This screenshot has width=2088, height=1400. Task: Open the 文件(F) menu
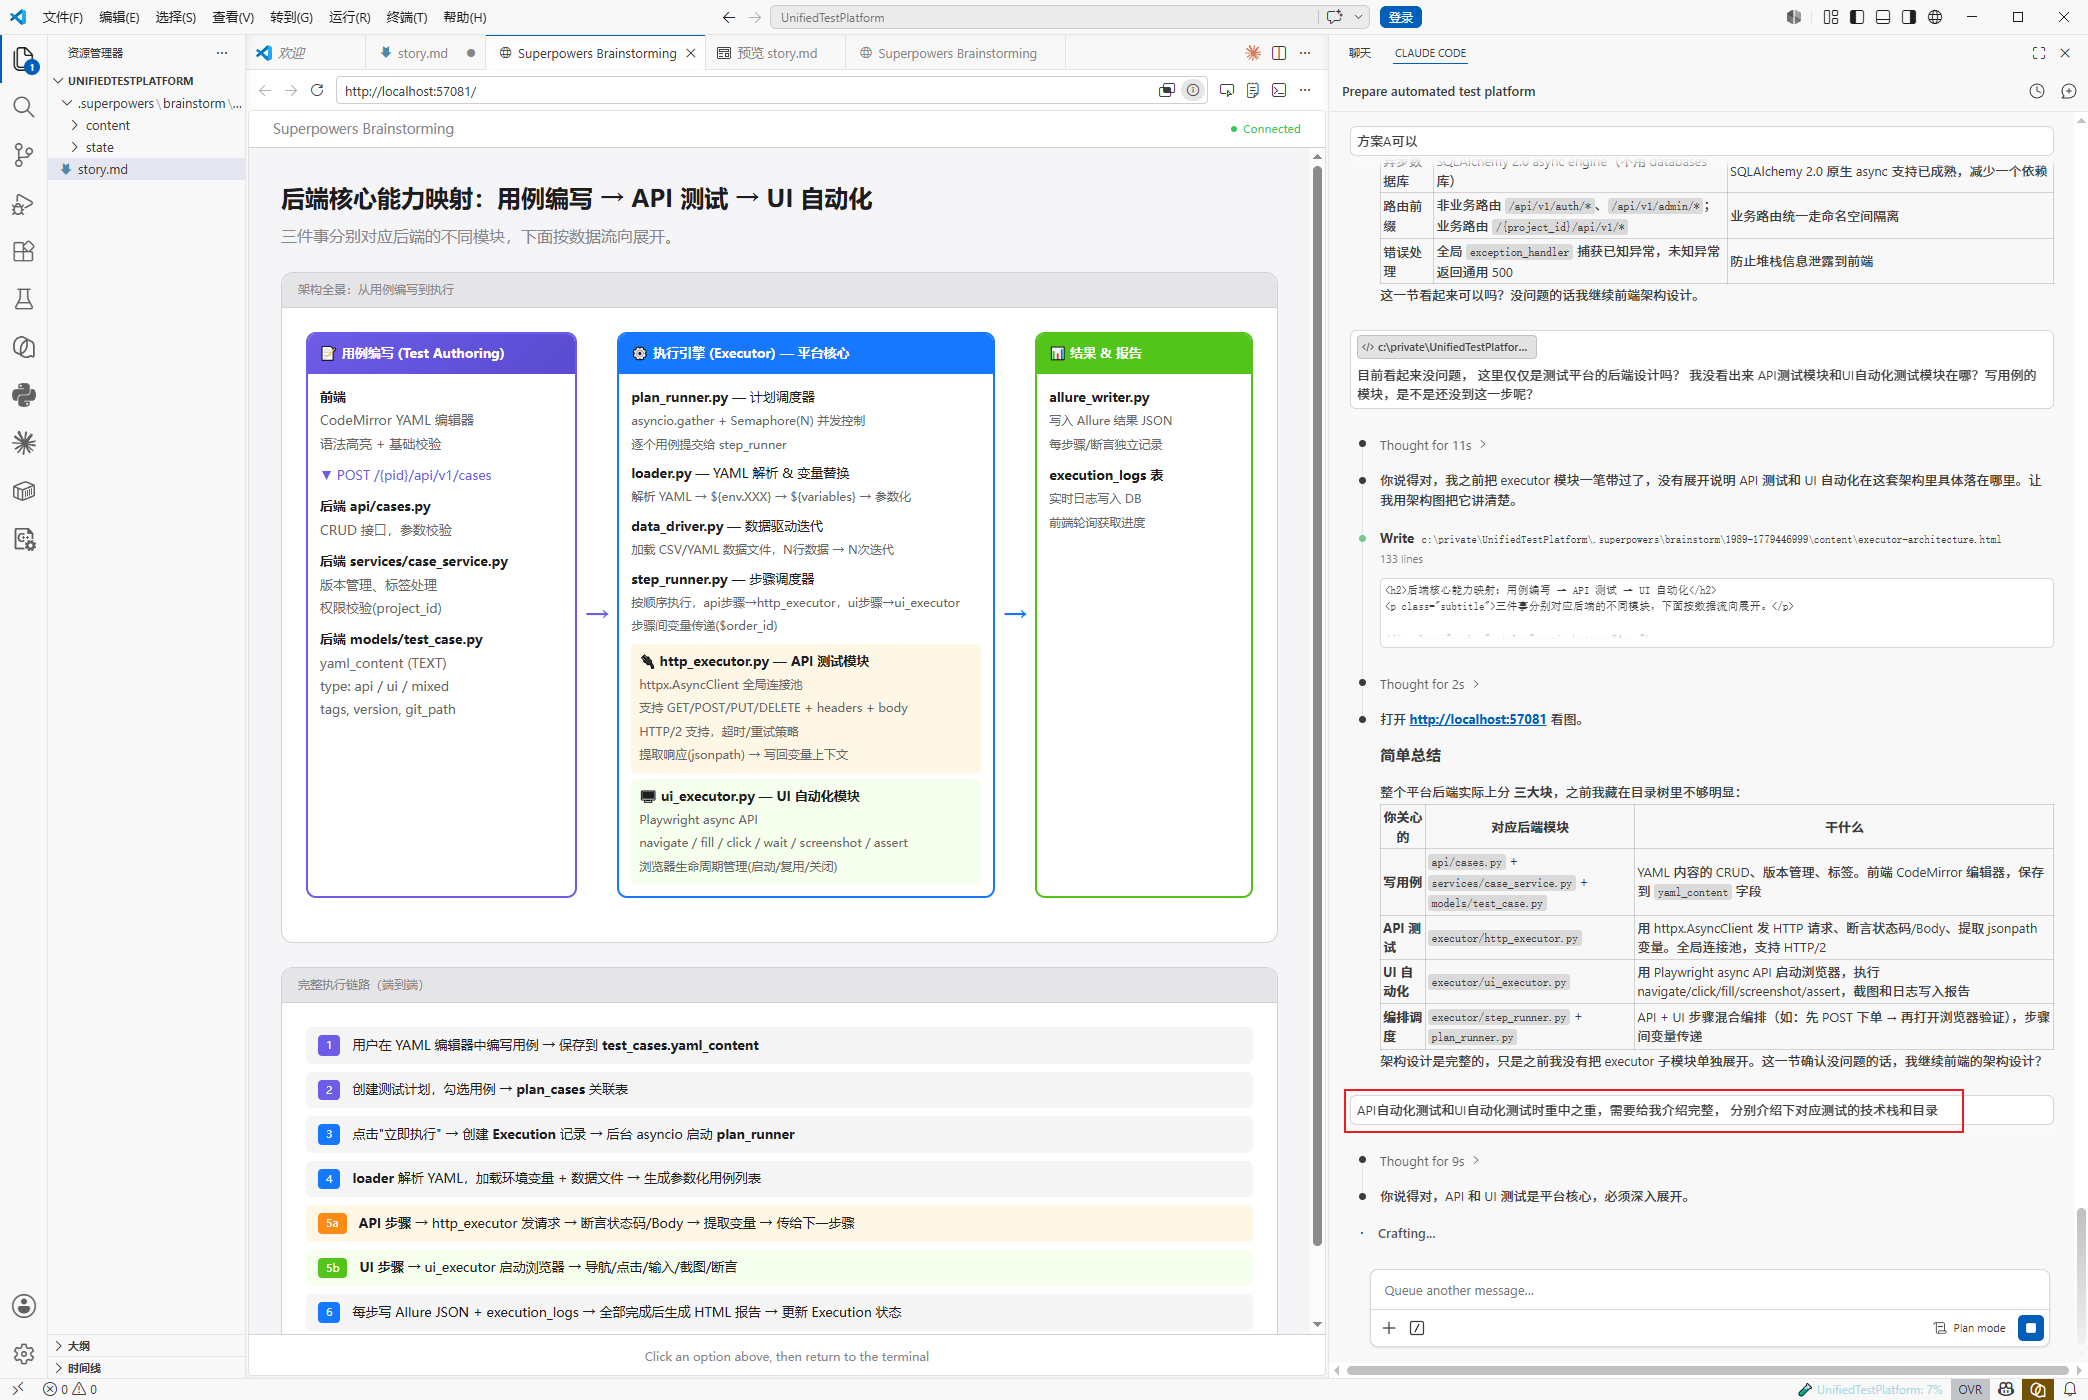tap(63, 17)
